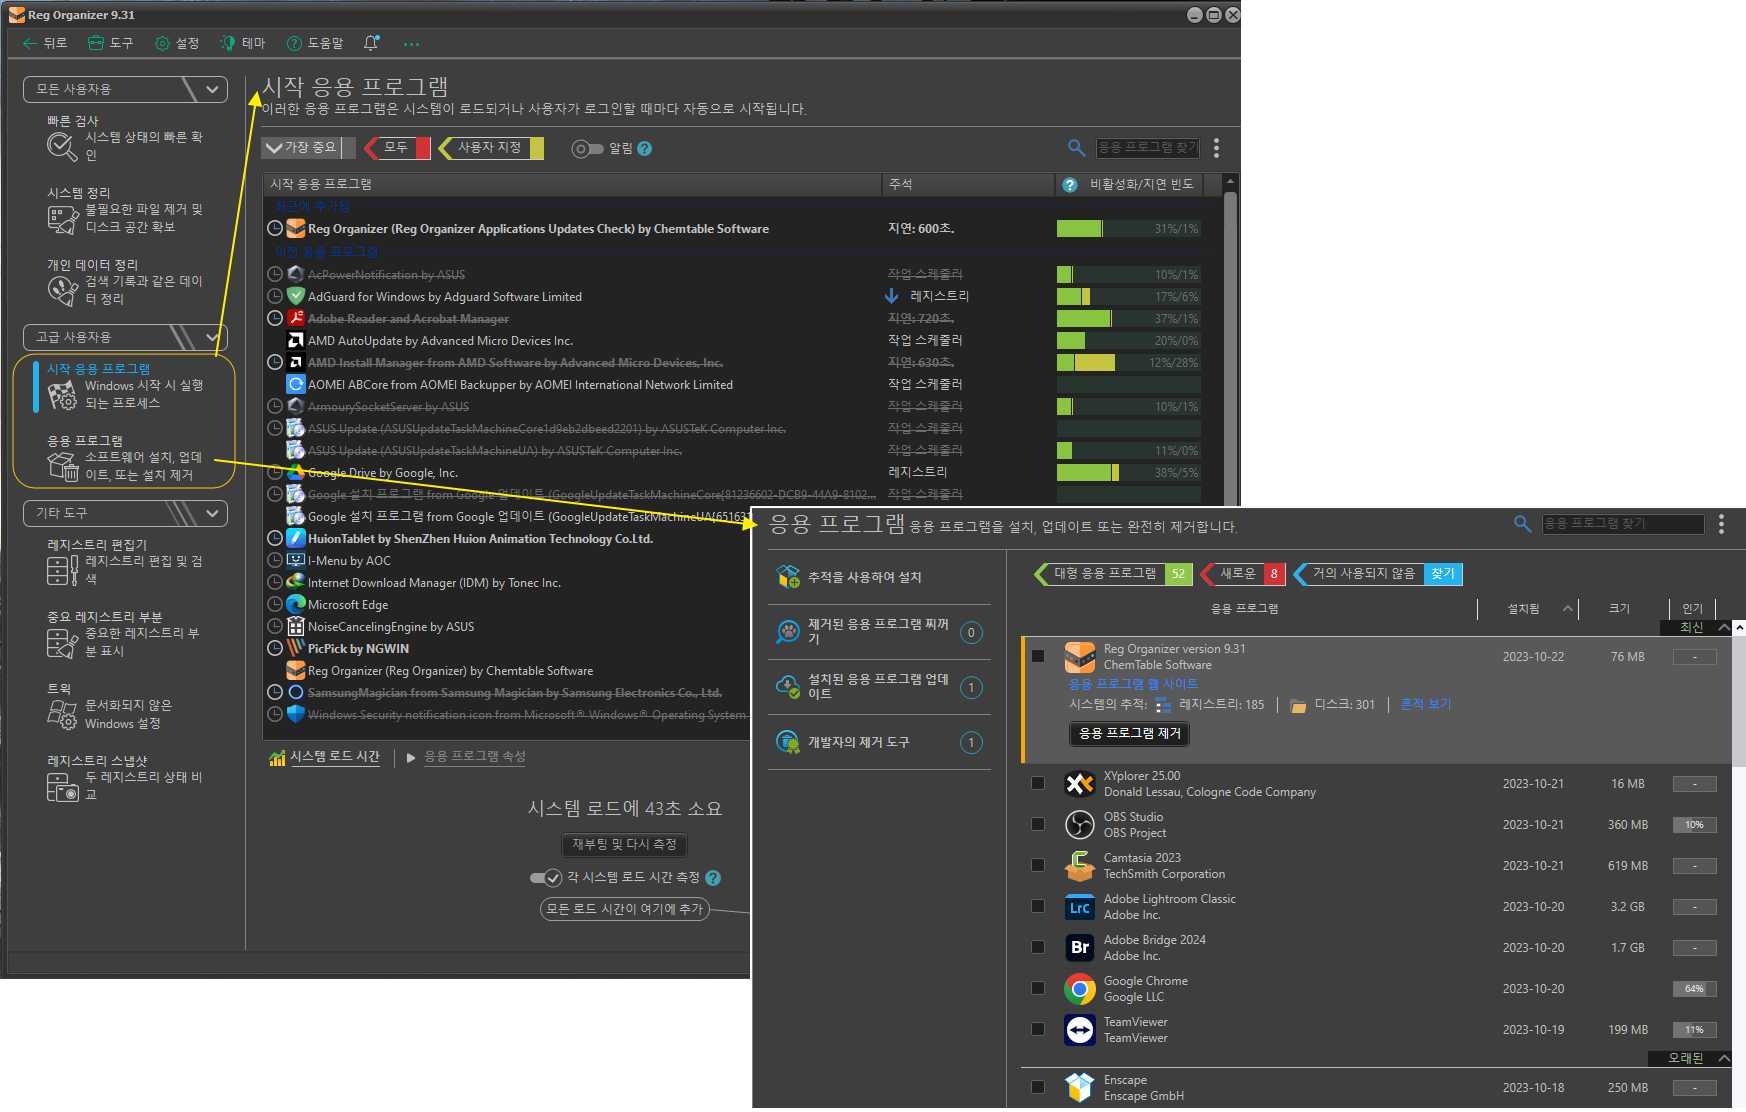
Task: Click the Google Drive frequency bar
Action: tap(1128, 473)
